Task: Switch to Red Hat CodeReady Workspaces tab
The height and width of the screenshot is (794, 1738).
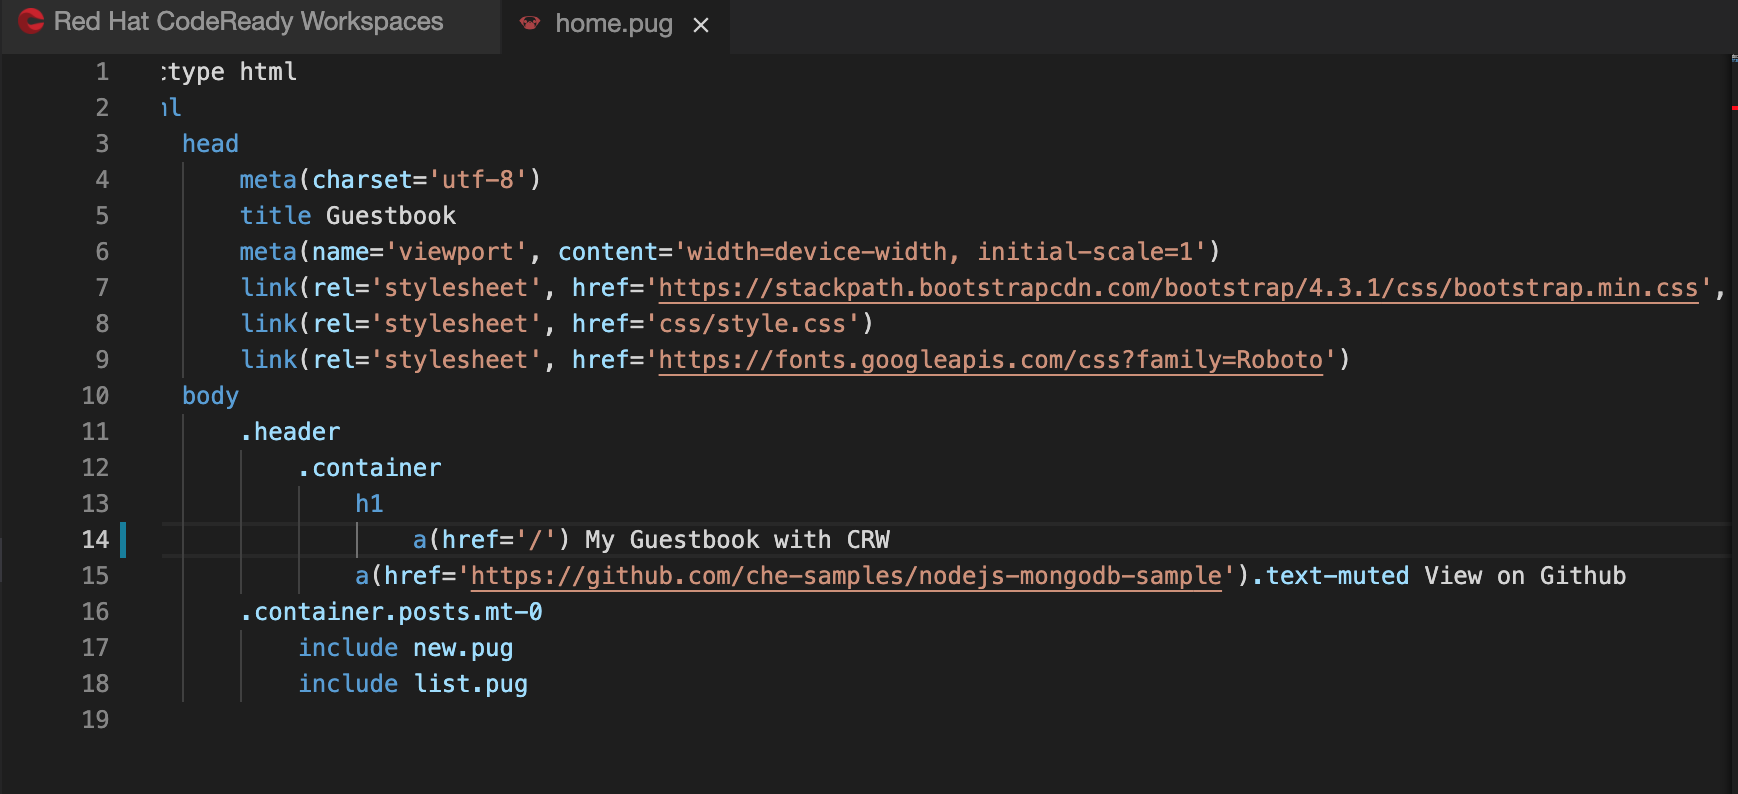Action: pyautogui.click(x=250, y=26)
